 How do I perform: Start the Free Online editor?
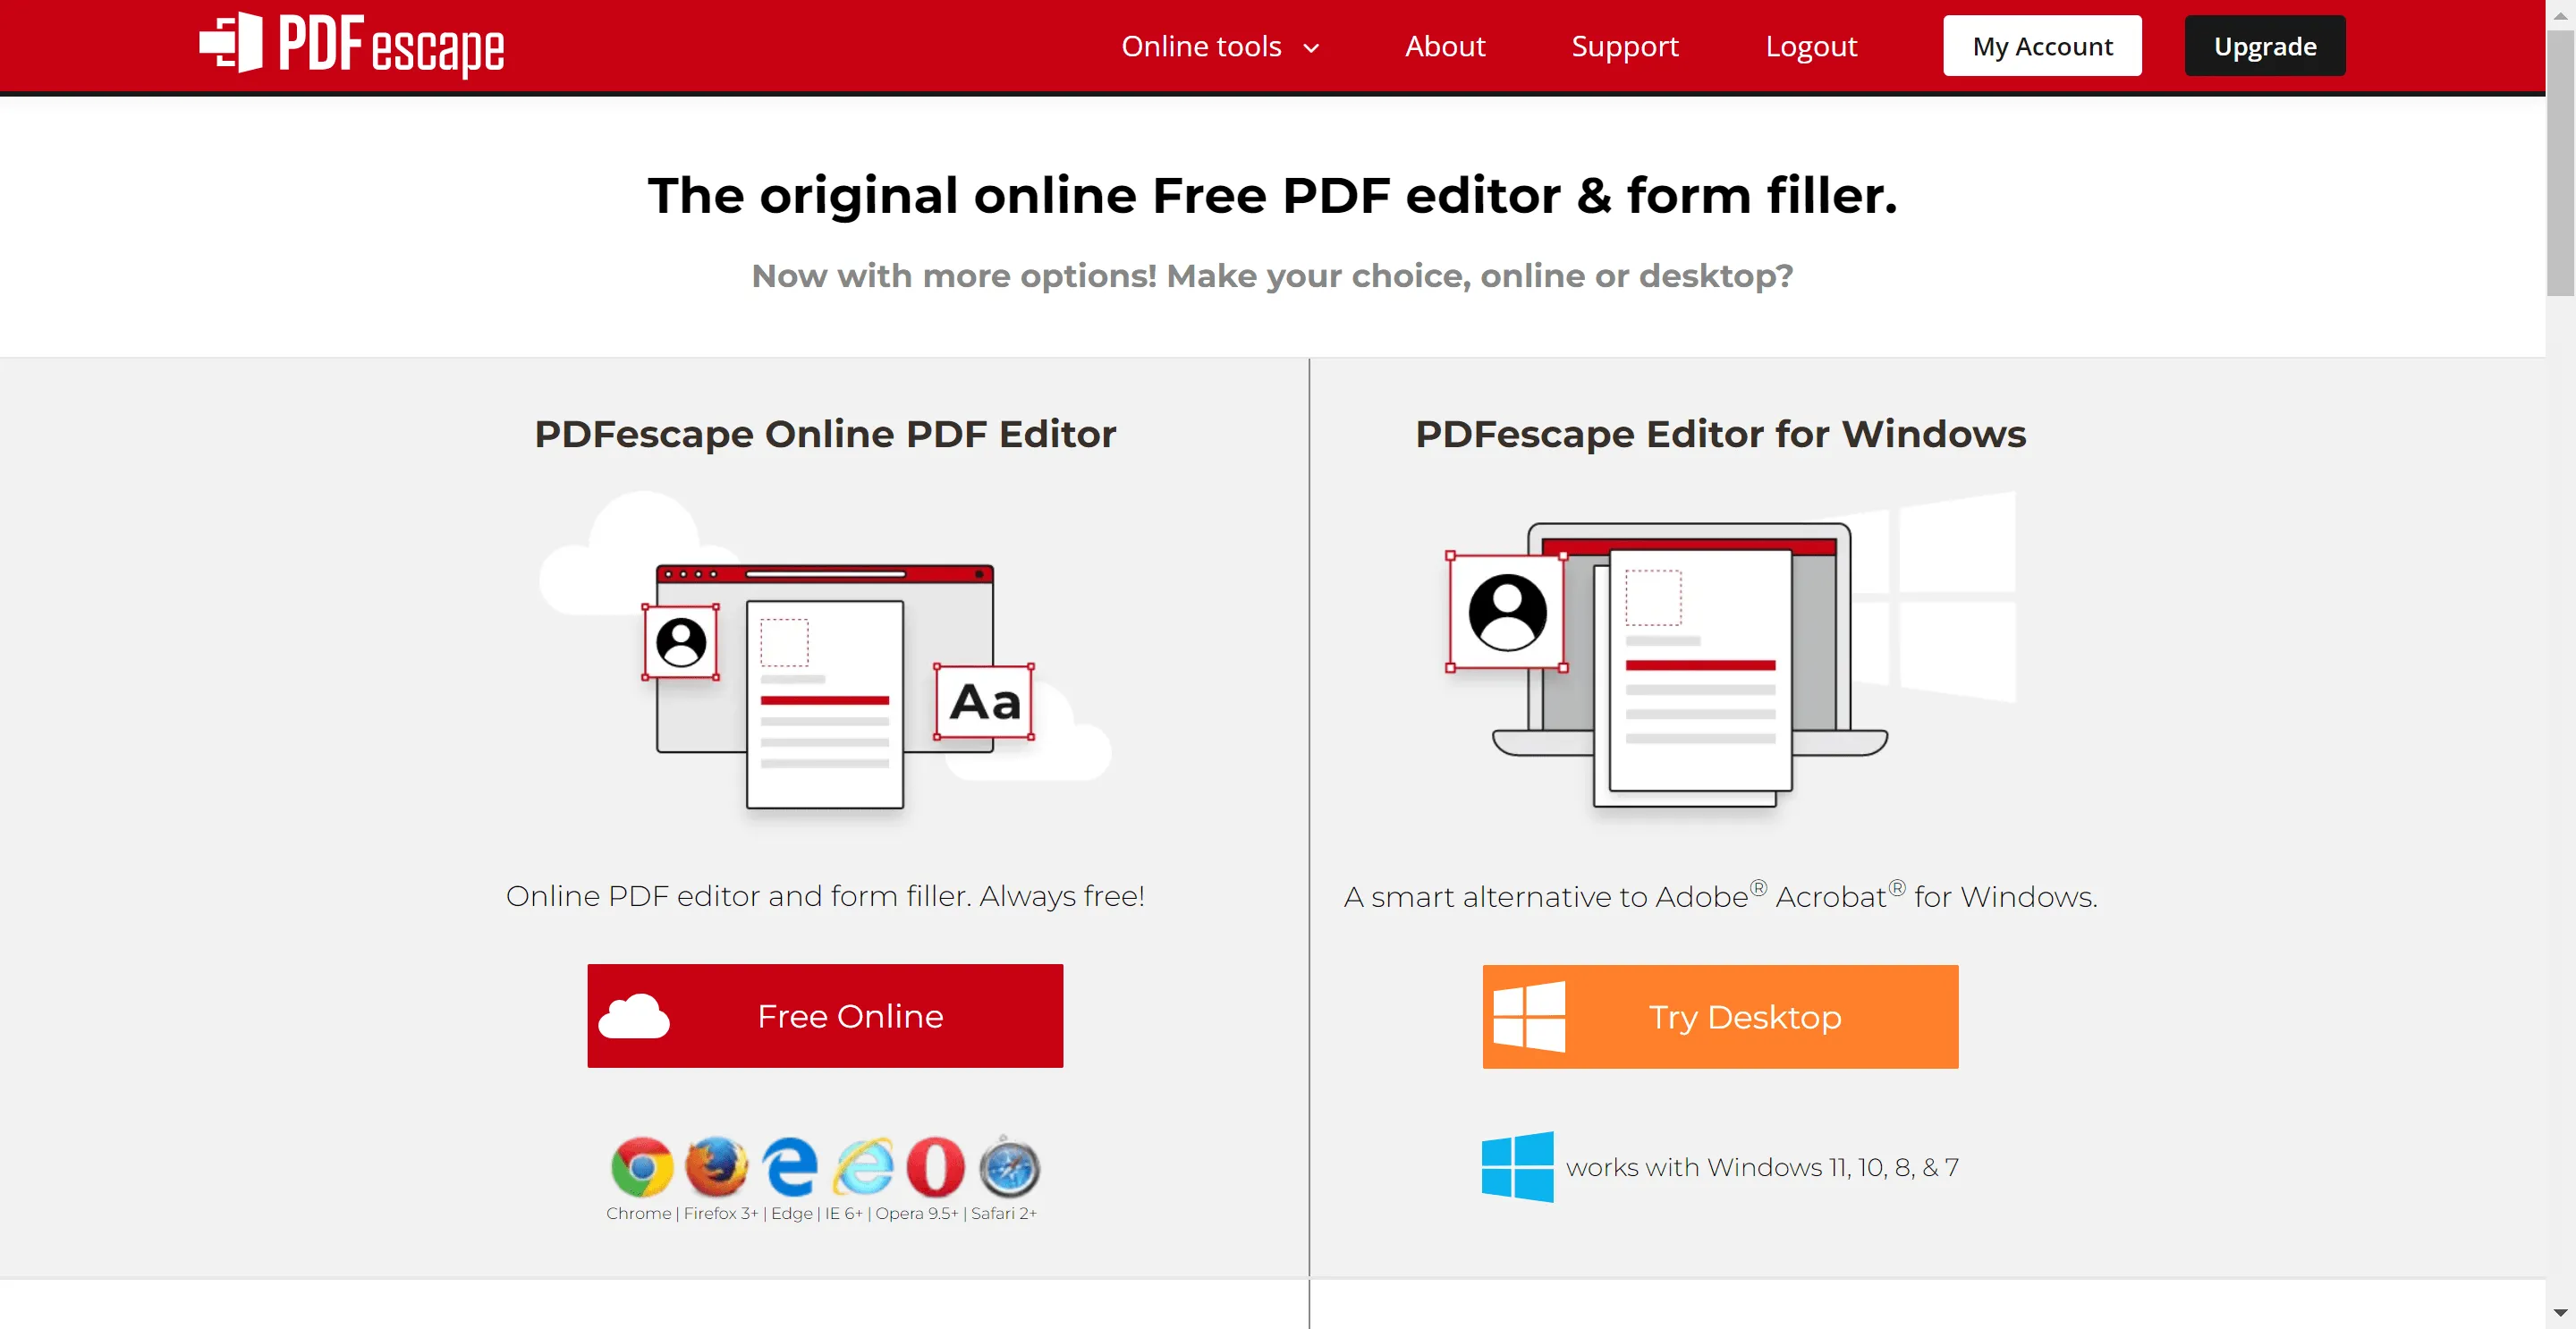coord(825,1016)
